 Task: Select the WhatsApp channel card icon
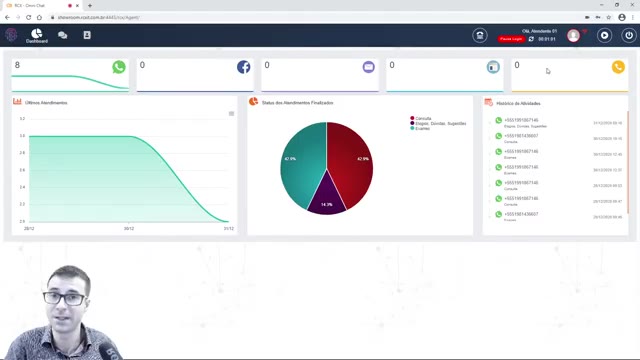pos(119,67)
